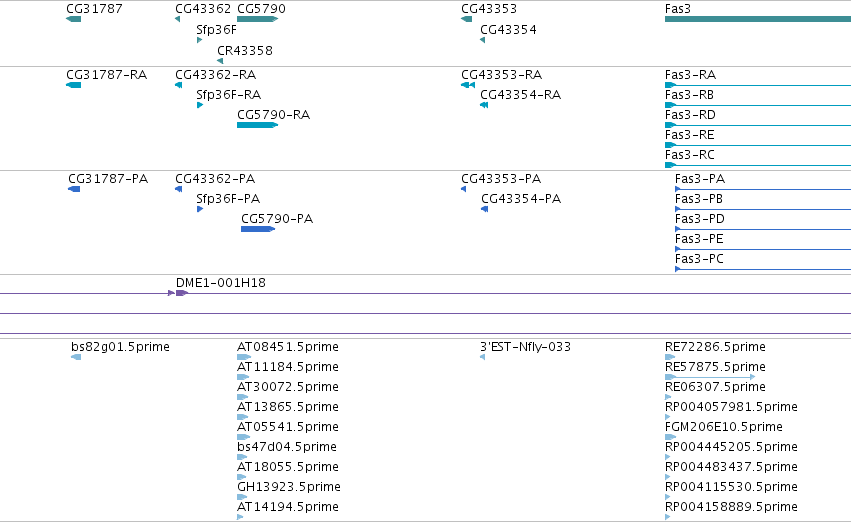The height and width of the screenshot is (522, 851).
Task: Click the RE57875.5prime EST arrow line
Action: coord(710,377)
